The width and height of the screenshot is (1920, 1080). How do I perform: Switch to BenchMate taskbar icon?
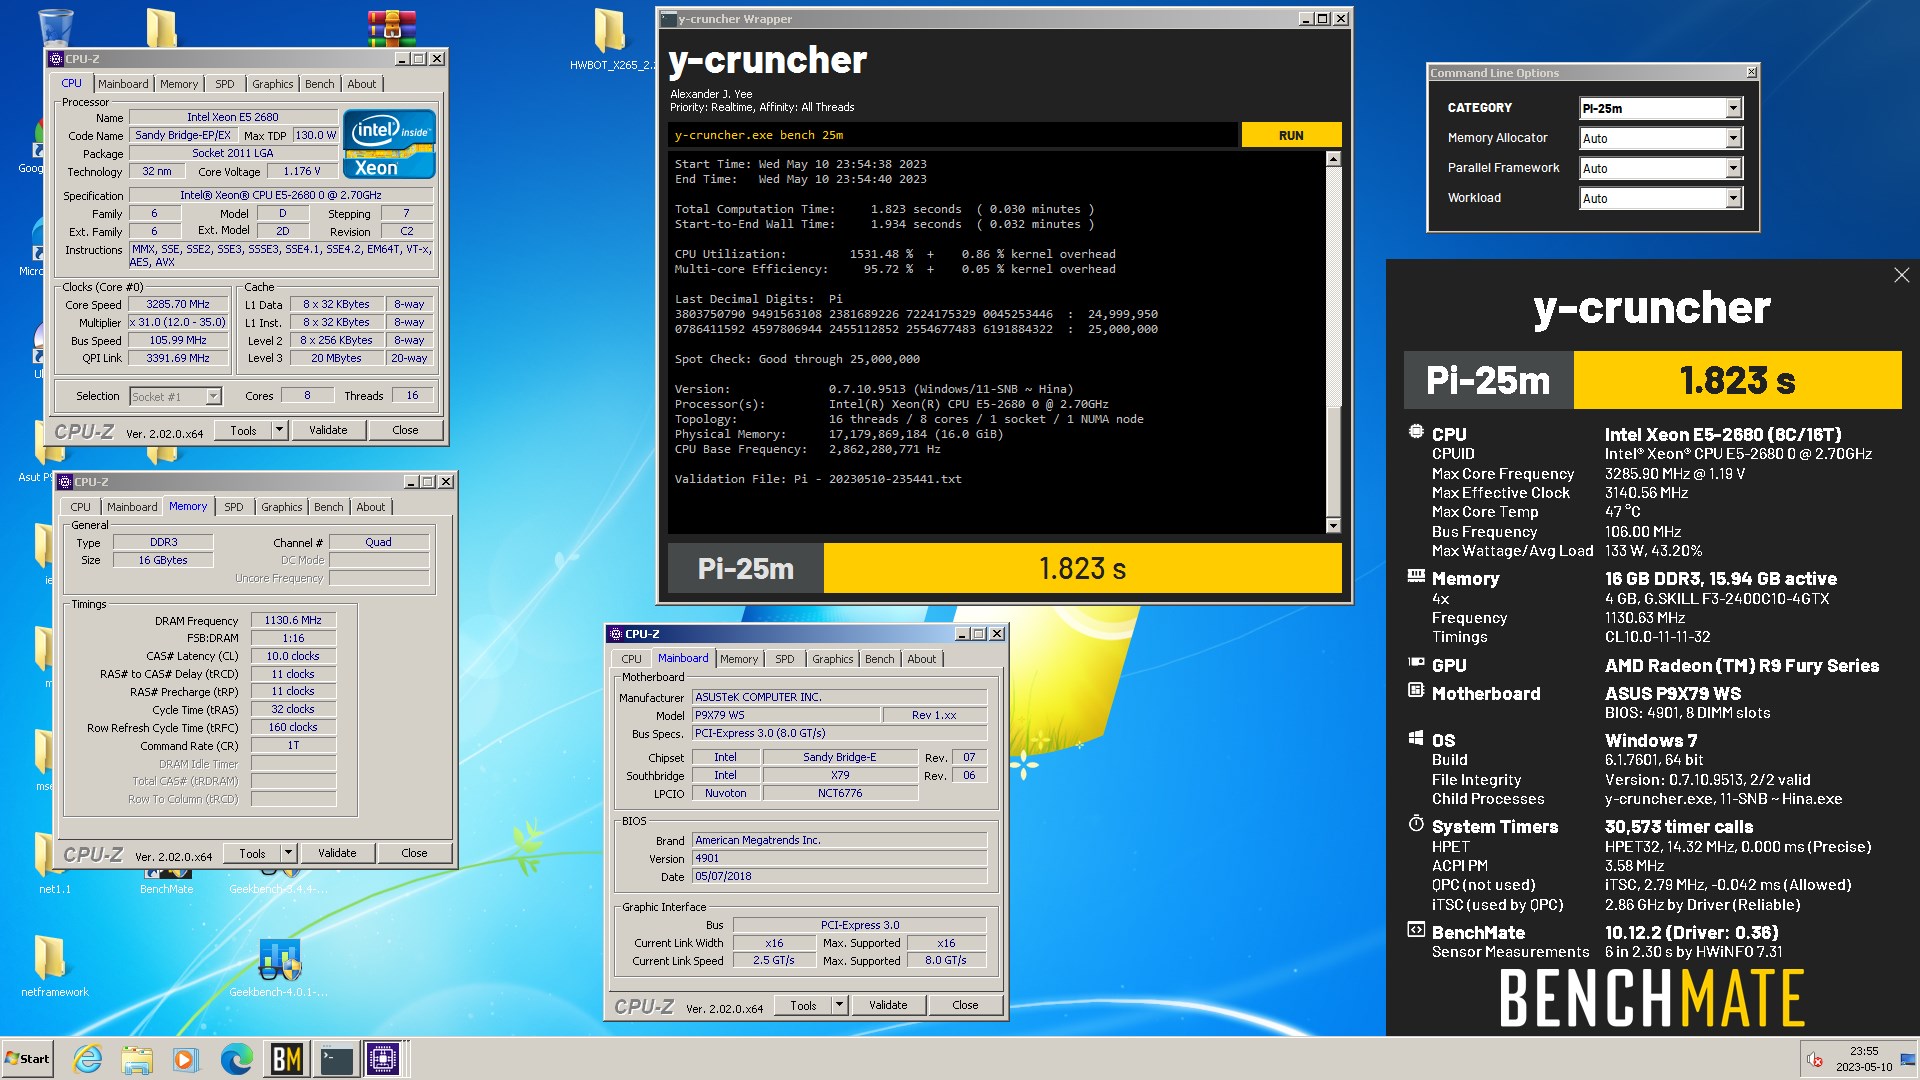tap(287, 1059)
